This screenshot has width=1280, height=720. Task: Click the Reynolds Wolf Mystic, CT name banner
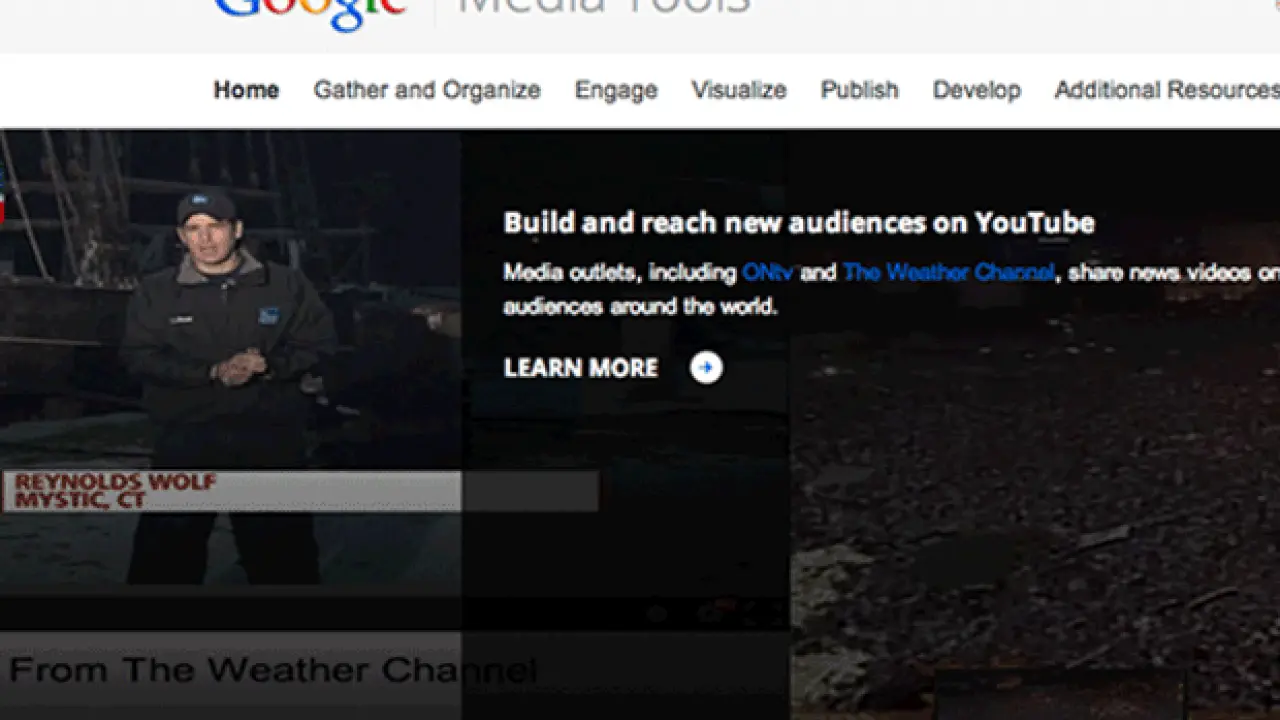point(230,491)
